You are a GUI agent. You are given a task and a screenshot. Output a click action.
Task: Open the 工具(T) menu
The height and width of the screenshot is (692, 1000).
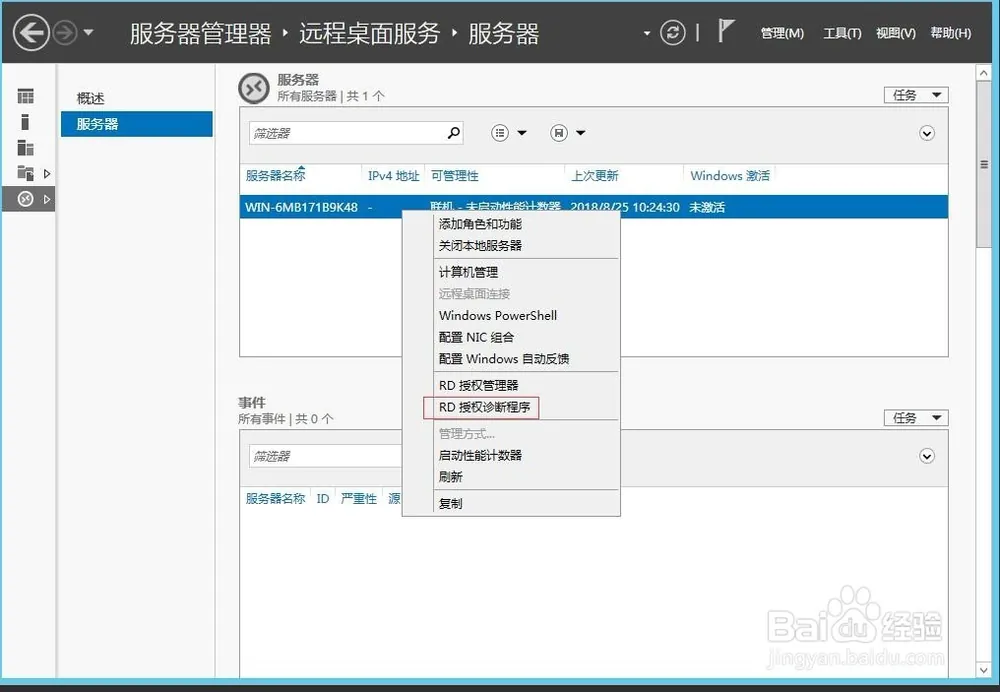coord(842,33)
